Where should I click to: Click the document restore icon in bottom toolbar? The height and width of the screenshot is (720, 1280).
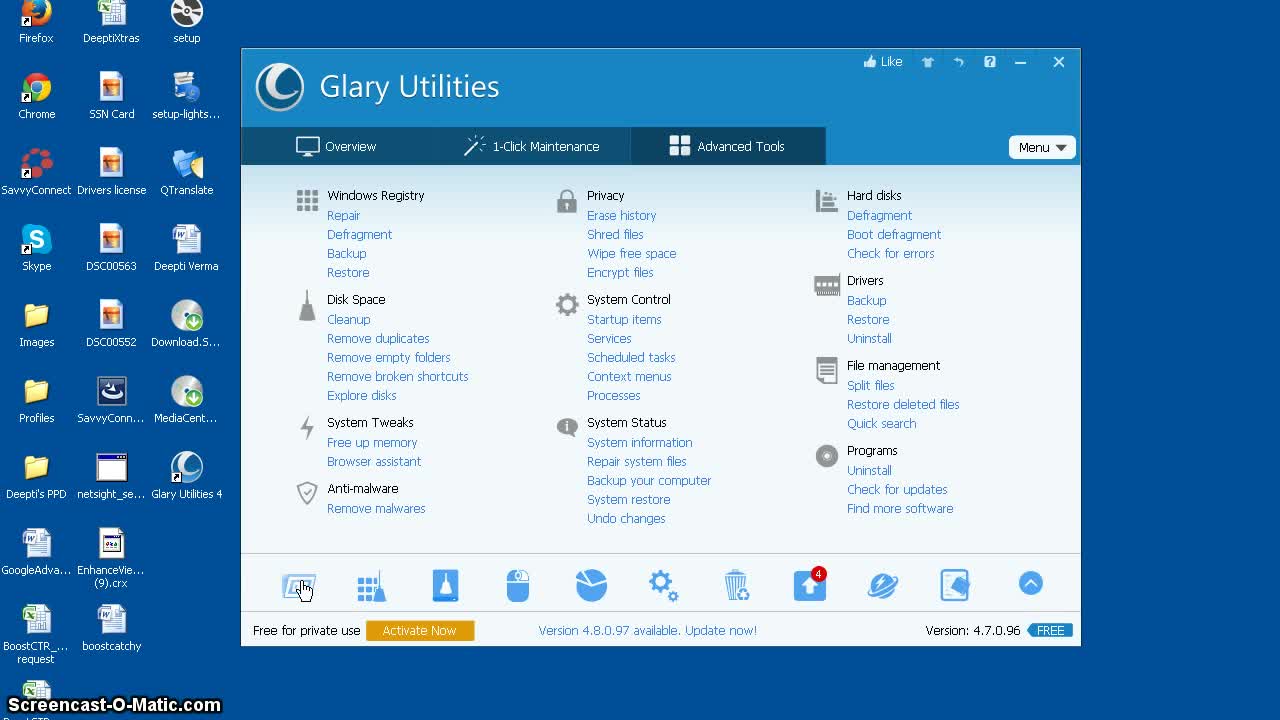[955, 585]
